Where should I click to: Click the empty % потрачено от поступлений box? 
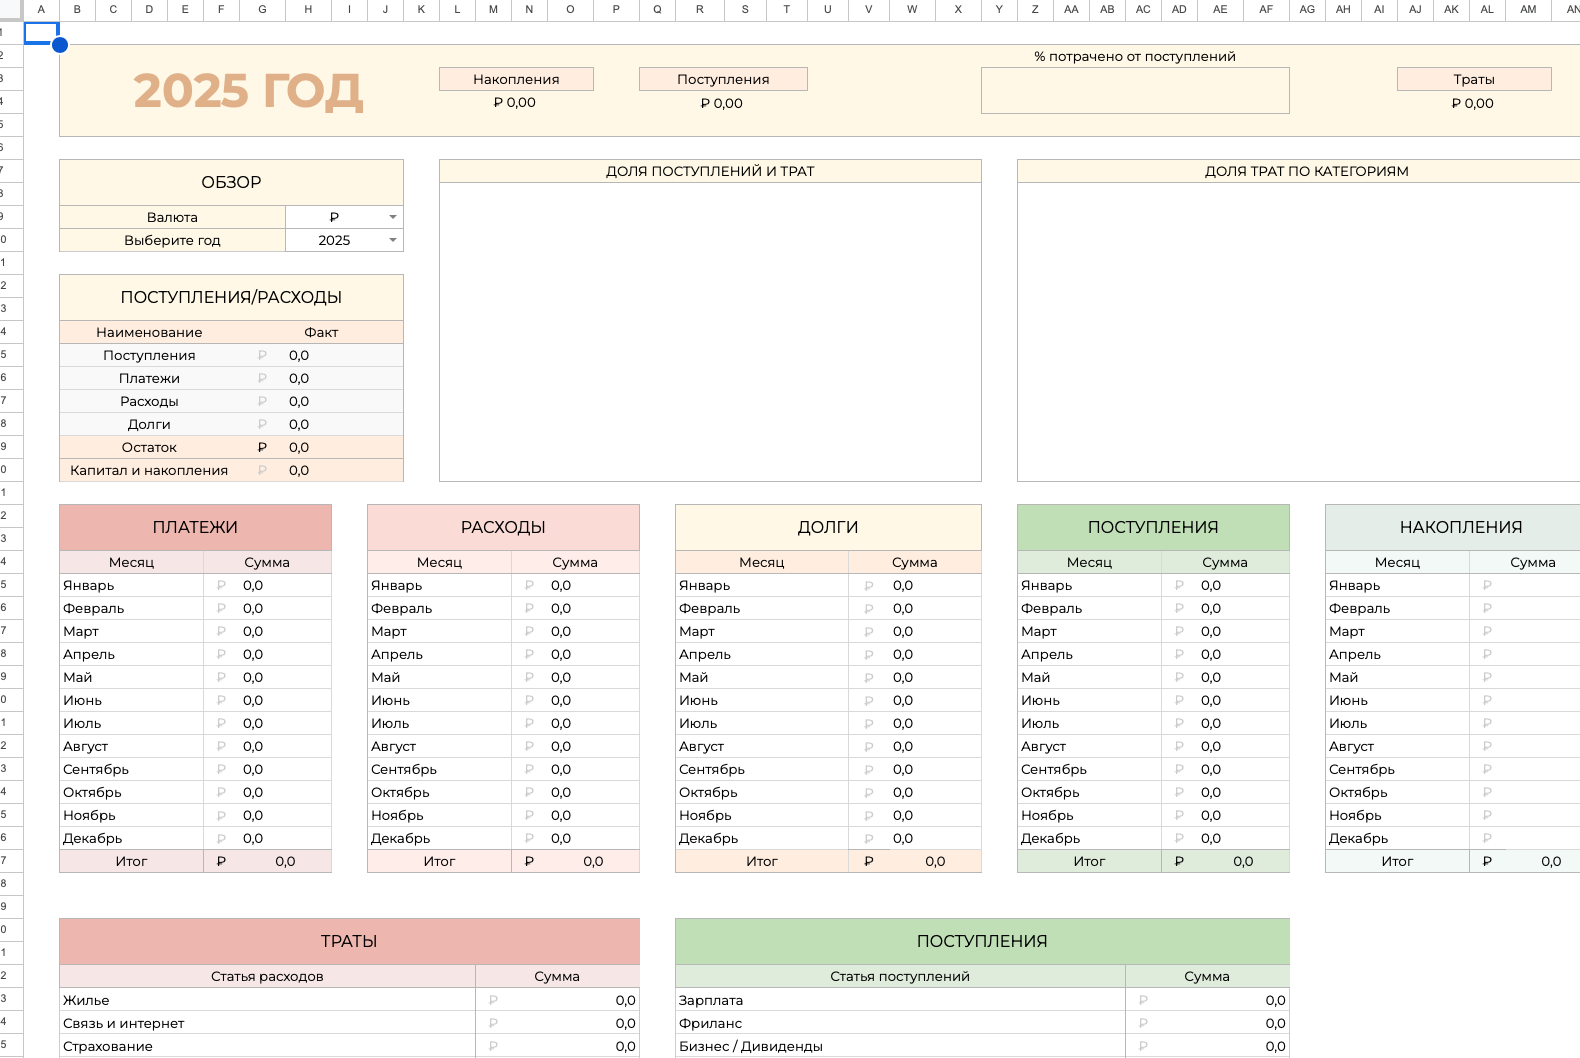(1135, 91)
